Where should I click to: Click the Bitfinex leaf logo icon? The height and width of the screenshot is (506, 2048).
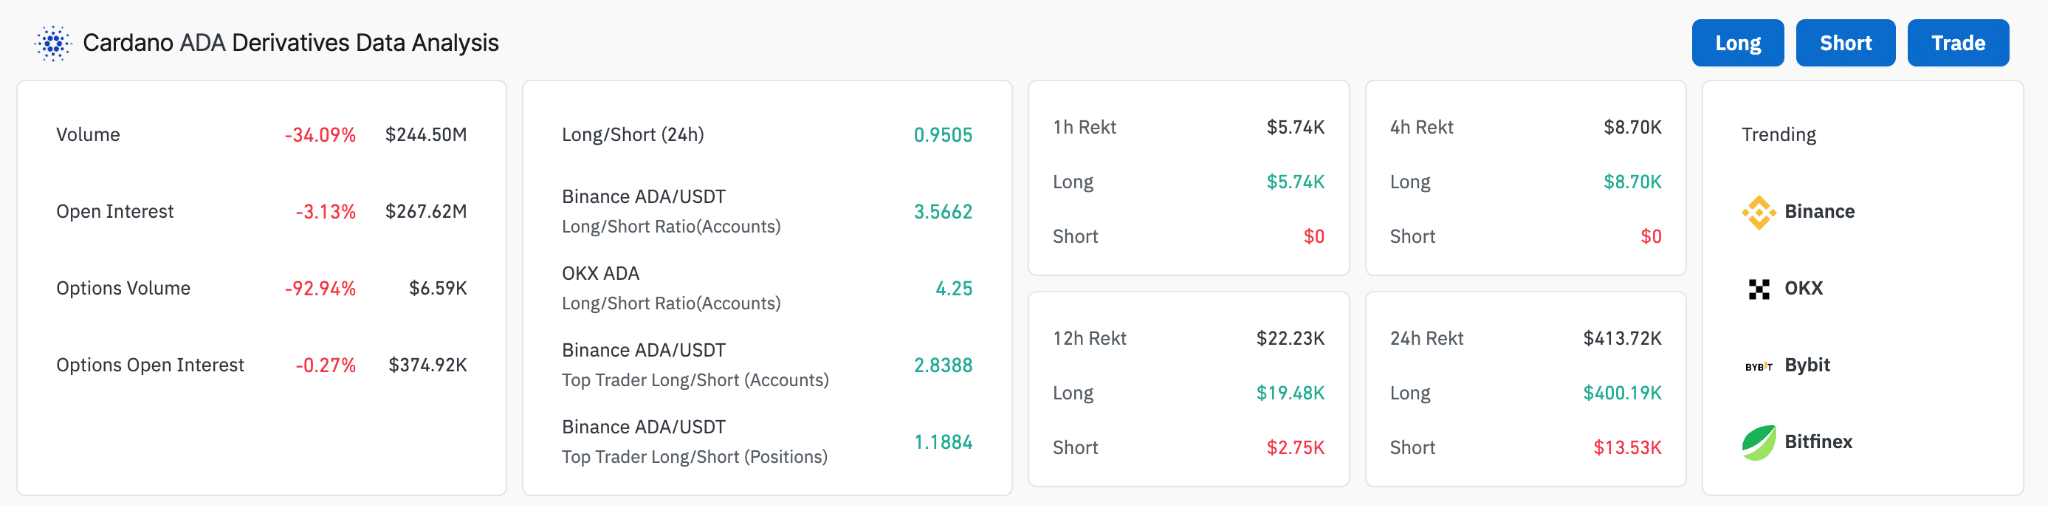click(1759, 442)
